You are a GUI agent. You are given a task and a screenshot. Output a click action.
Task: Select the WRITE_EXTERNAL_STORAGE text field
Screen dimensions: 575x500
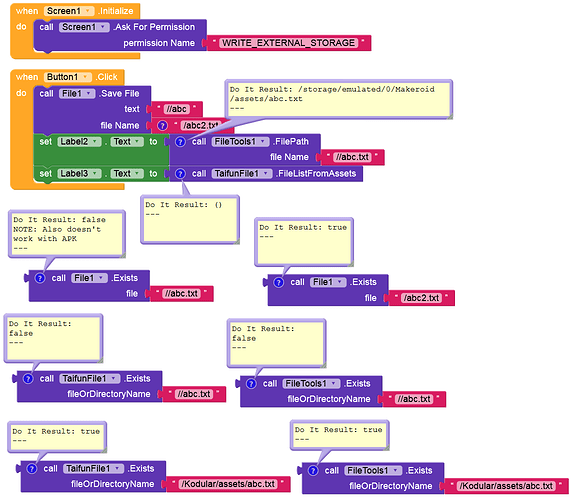click(x=288, y=43)
